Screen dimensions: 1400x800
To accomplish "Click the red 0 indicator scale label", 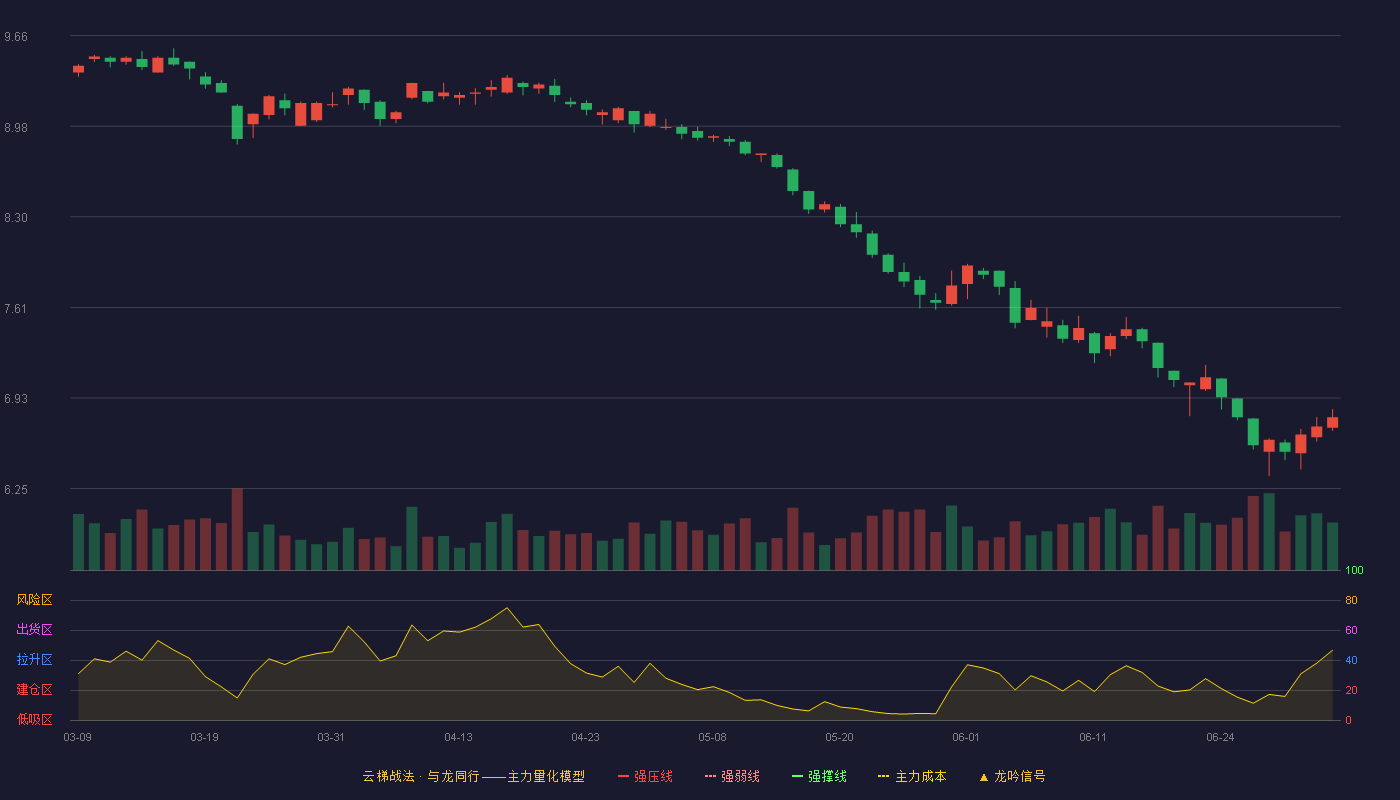I will pos(1348,720).
